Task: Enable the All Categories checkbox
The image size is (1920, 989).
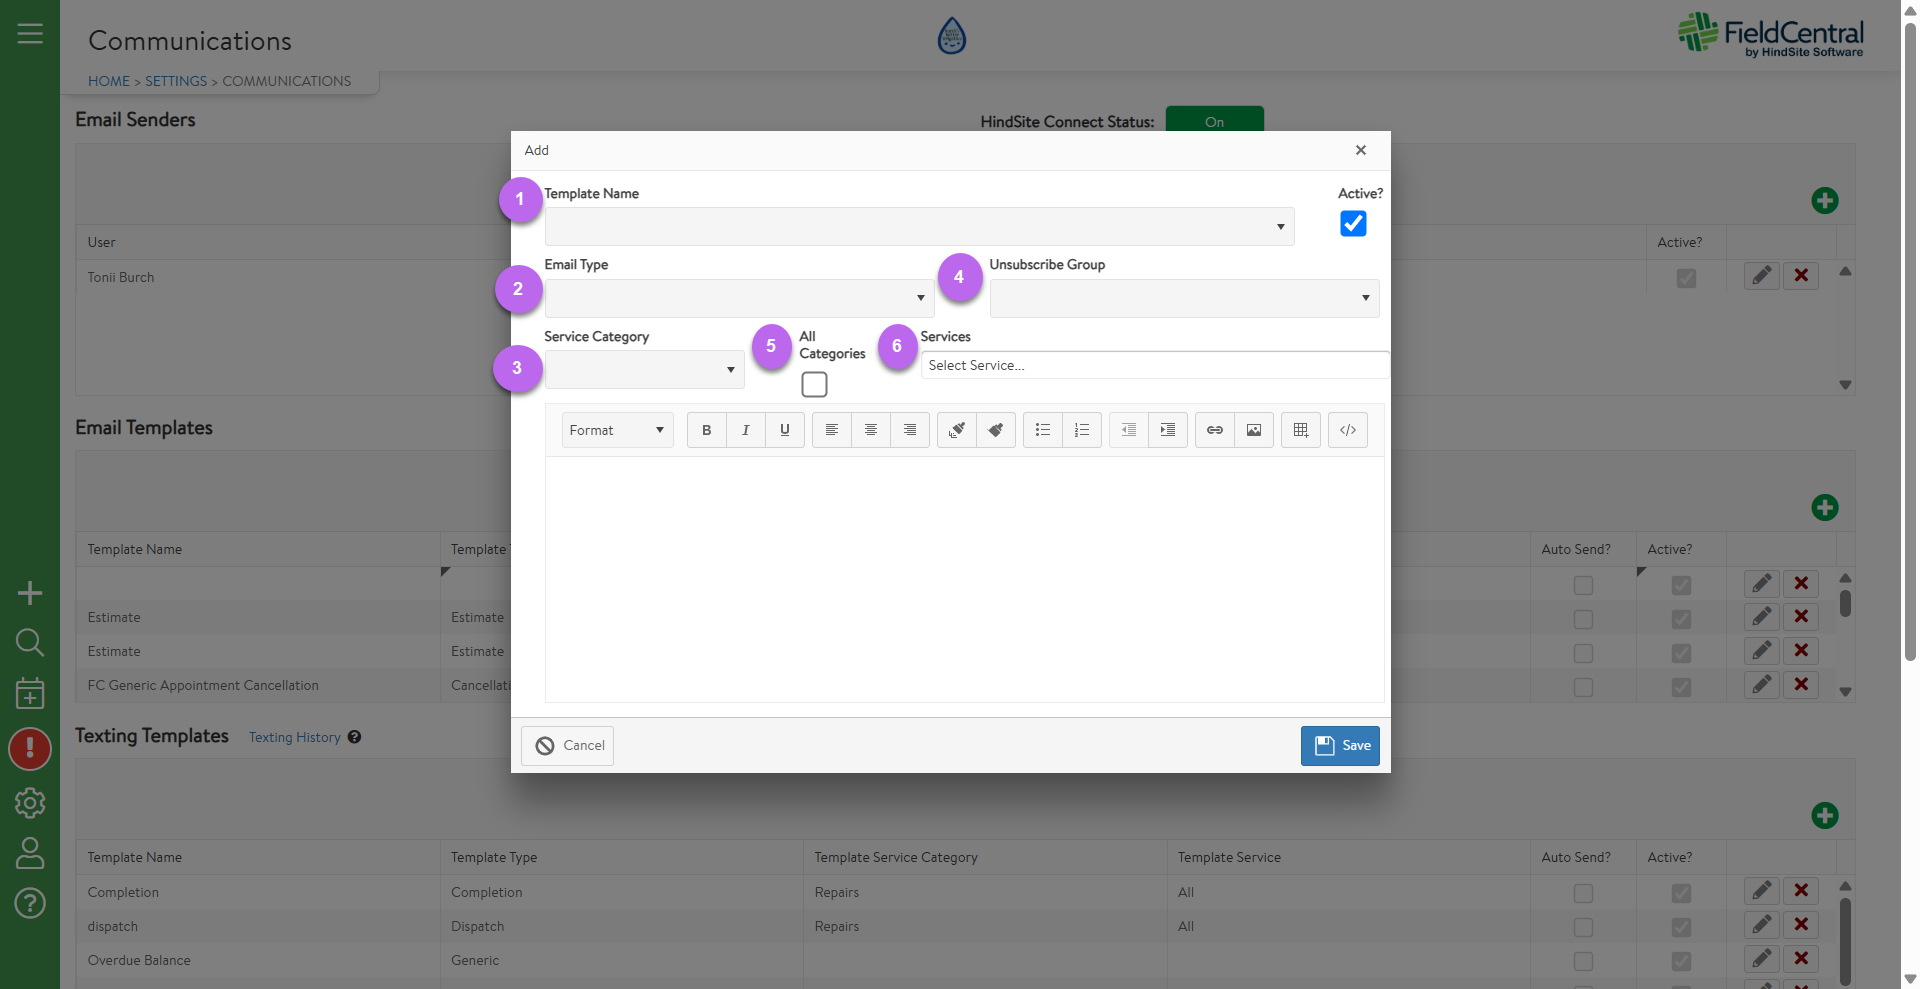Action: coord(814,384)
